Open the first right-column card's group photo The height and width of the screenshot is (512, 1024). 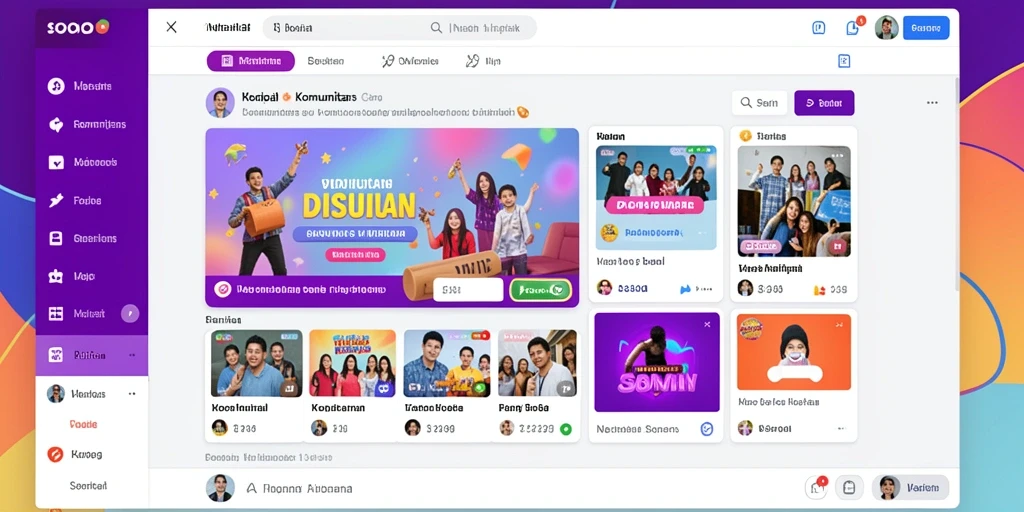pyautogui.click(x=656, y=197)
